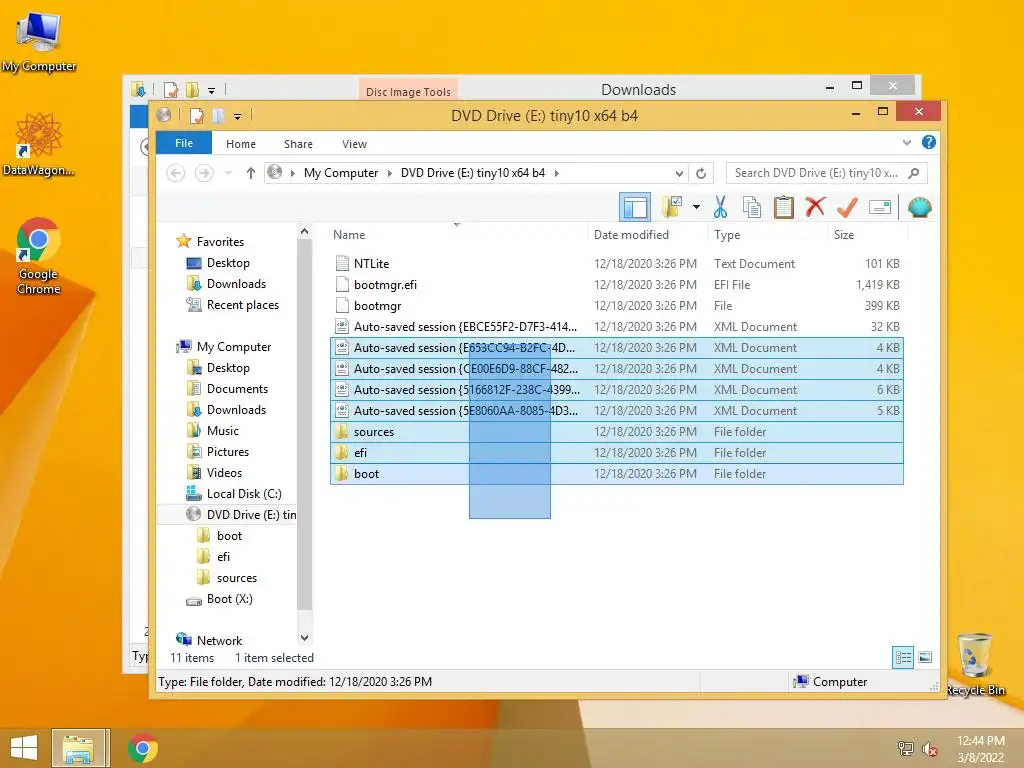1024x768 pixels.
Task: Click the Rename icon in toolbar
Action: click(x=880, y=208)
